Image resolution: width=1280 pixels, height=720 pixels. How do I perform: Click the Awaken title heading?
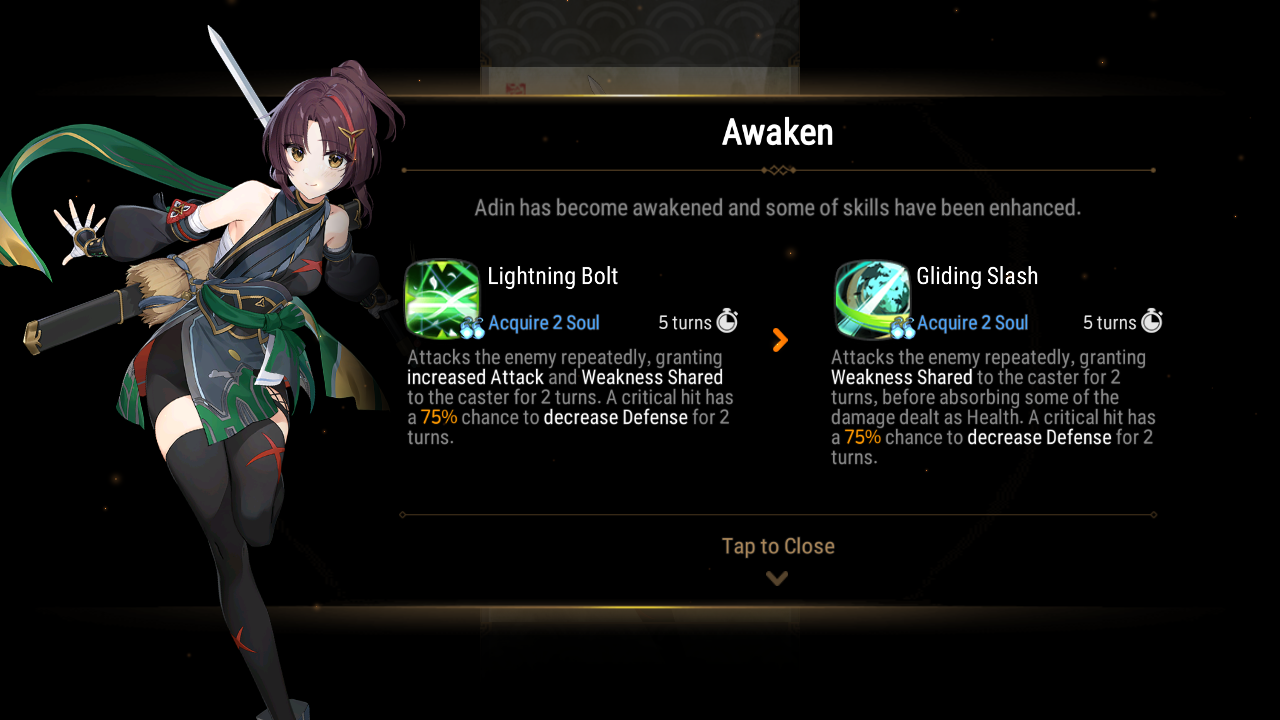(x=778, y=132)
